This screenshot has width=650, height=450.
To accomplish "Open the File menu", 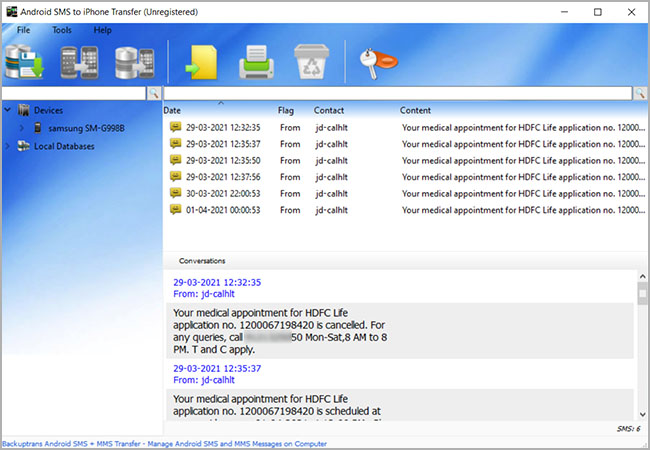I will (x=23, y=30).
